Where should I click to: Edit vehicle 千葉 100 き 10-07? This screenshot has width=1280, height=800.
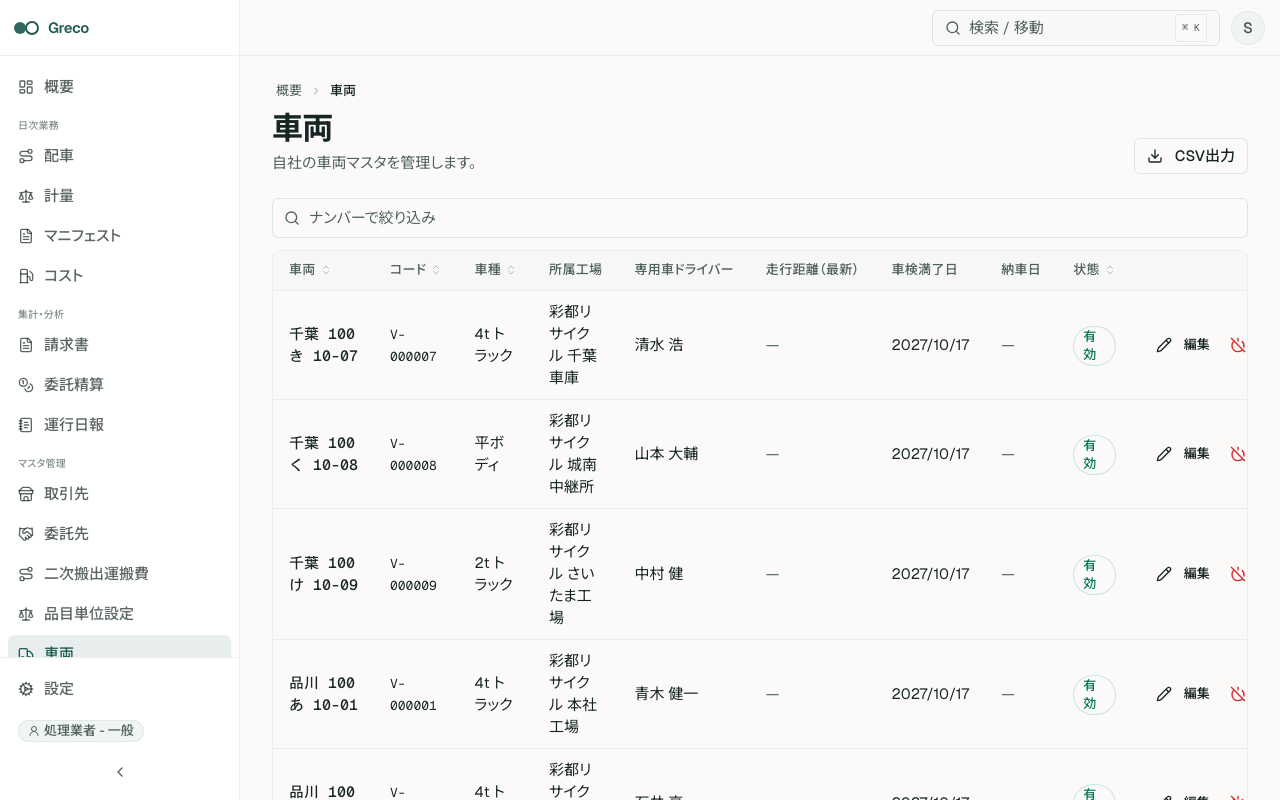click(x=1183, y=345)
